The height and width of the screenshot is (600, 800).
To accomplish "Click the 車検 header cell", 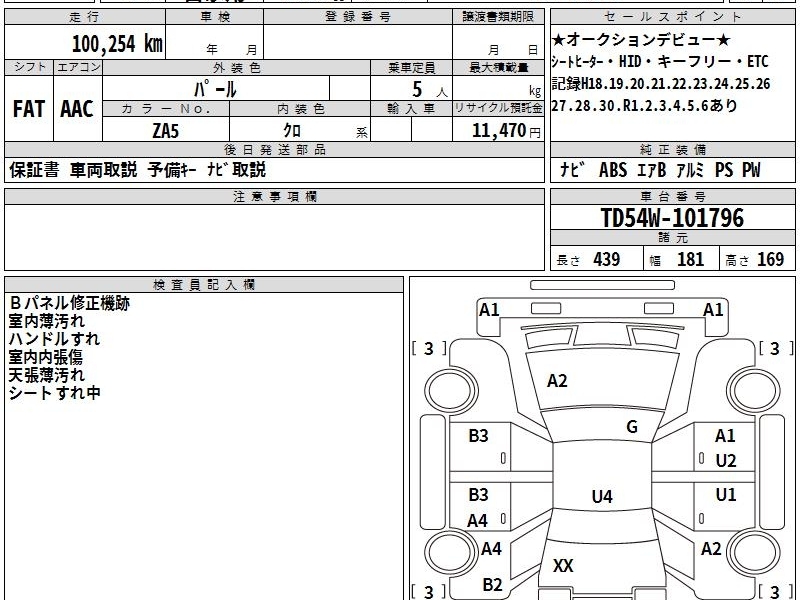I will (215, 17).
